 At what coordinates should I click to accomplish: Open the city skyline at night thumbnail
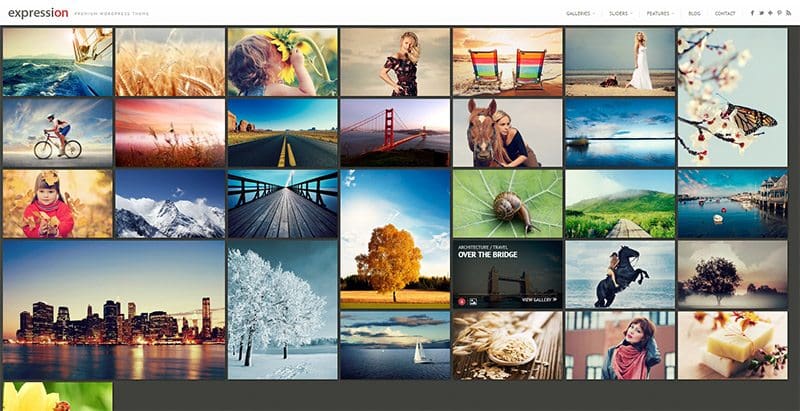tap(114, 310)
